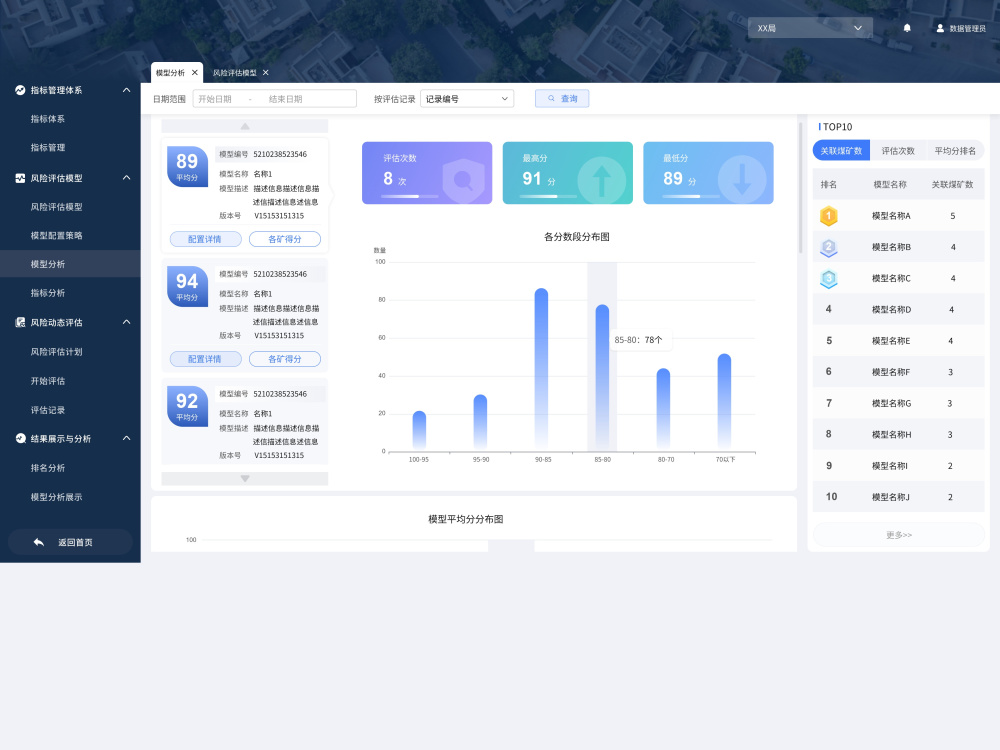Click the silver rank 2 medal icon
Screen dimensions: 1000x750
coord(828,247)
